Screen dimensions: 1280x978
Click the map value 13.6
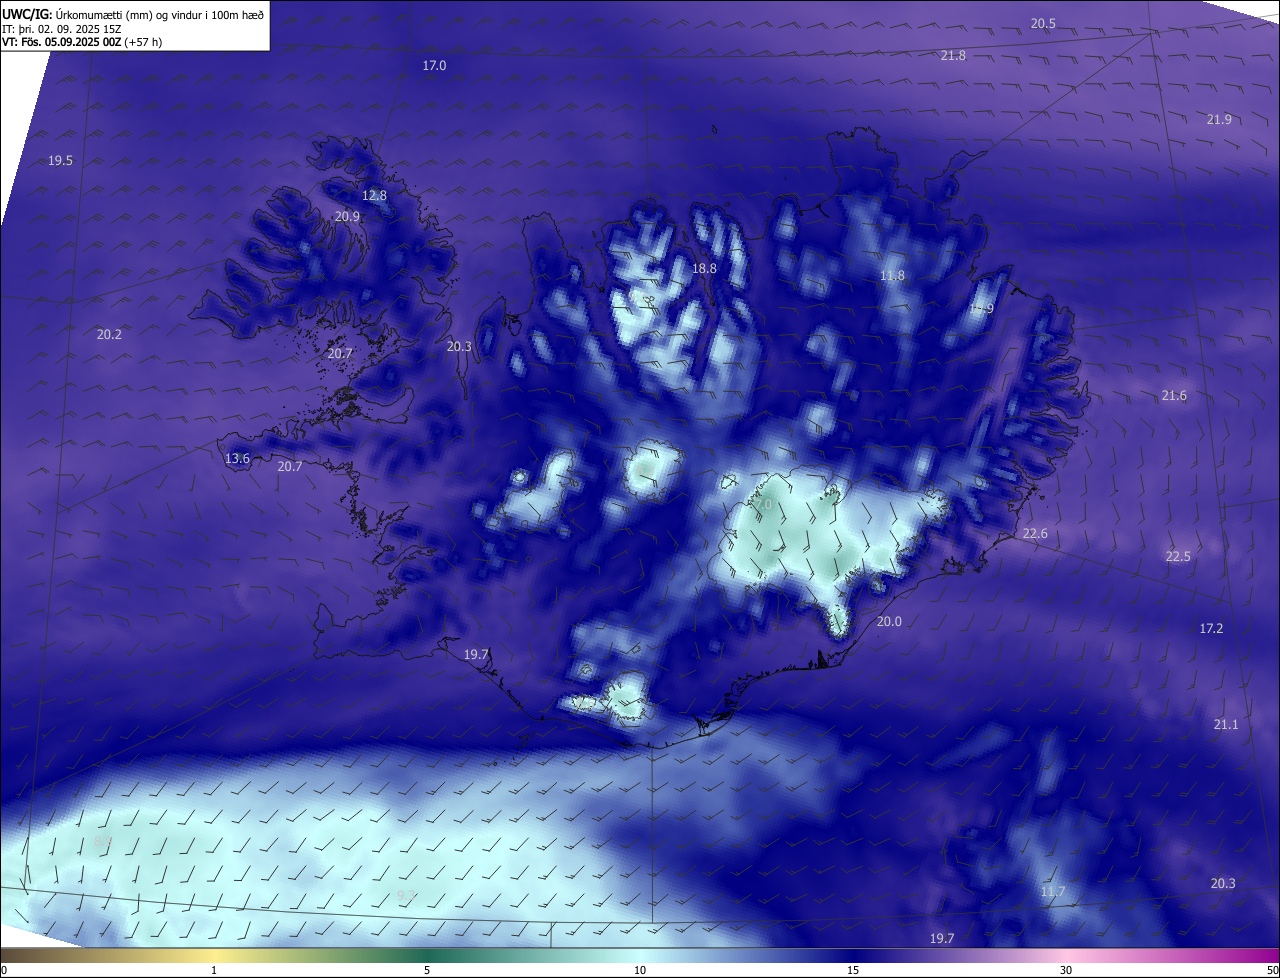(x=237, y=459)
